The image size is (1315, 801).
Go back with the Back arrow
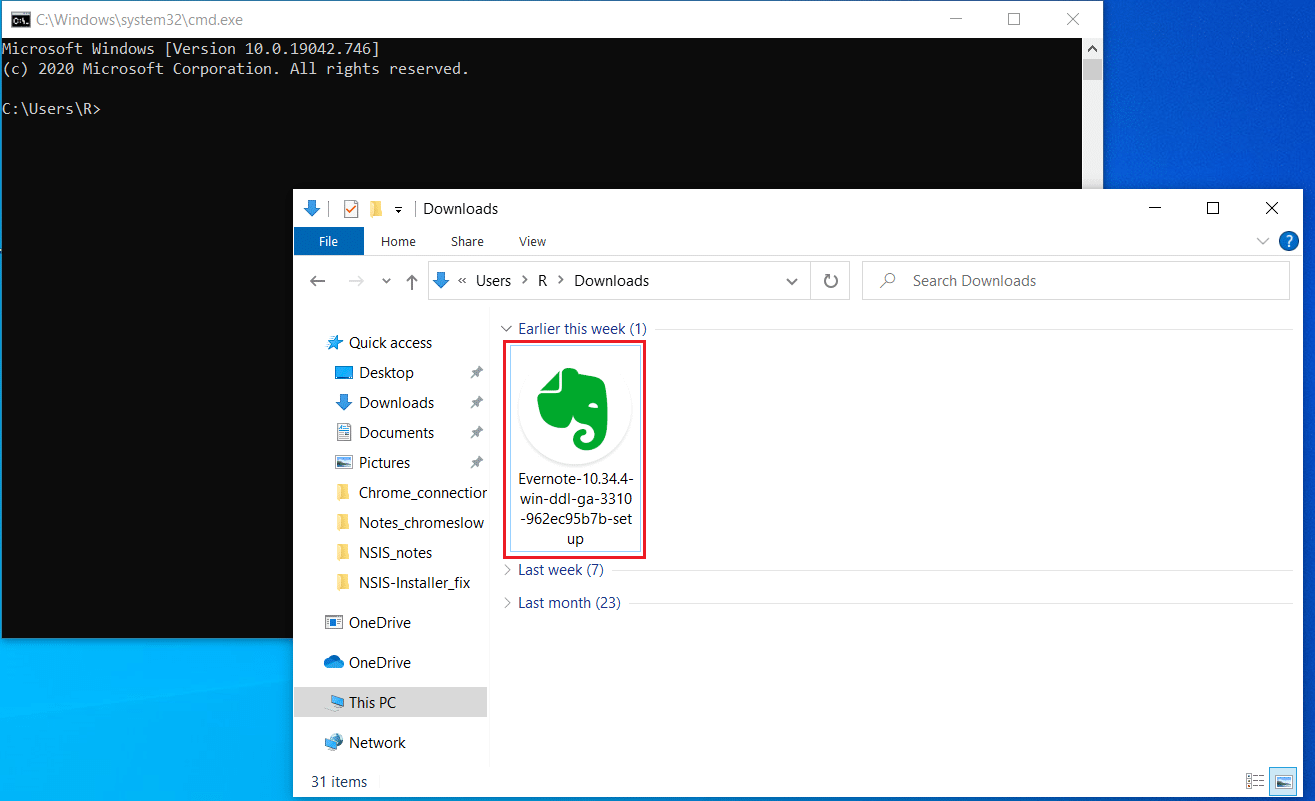coord(318,281)
